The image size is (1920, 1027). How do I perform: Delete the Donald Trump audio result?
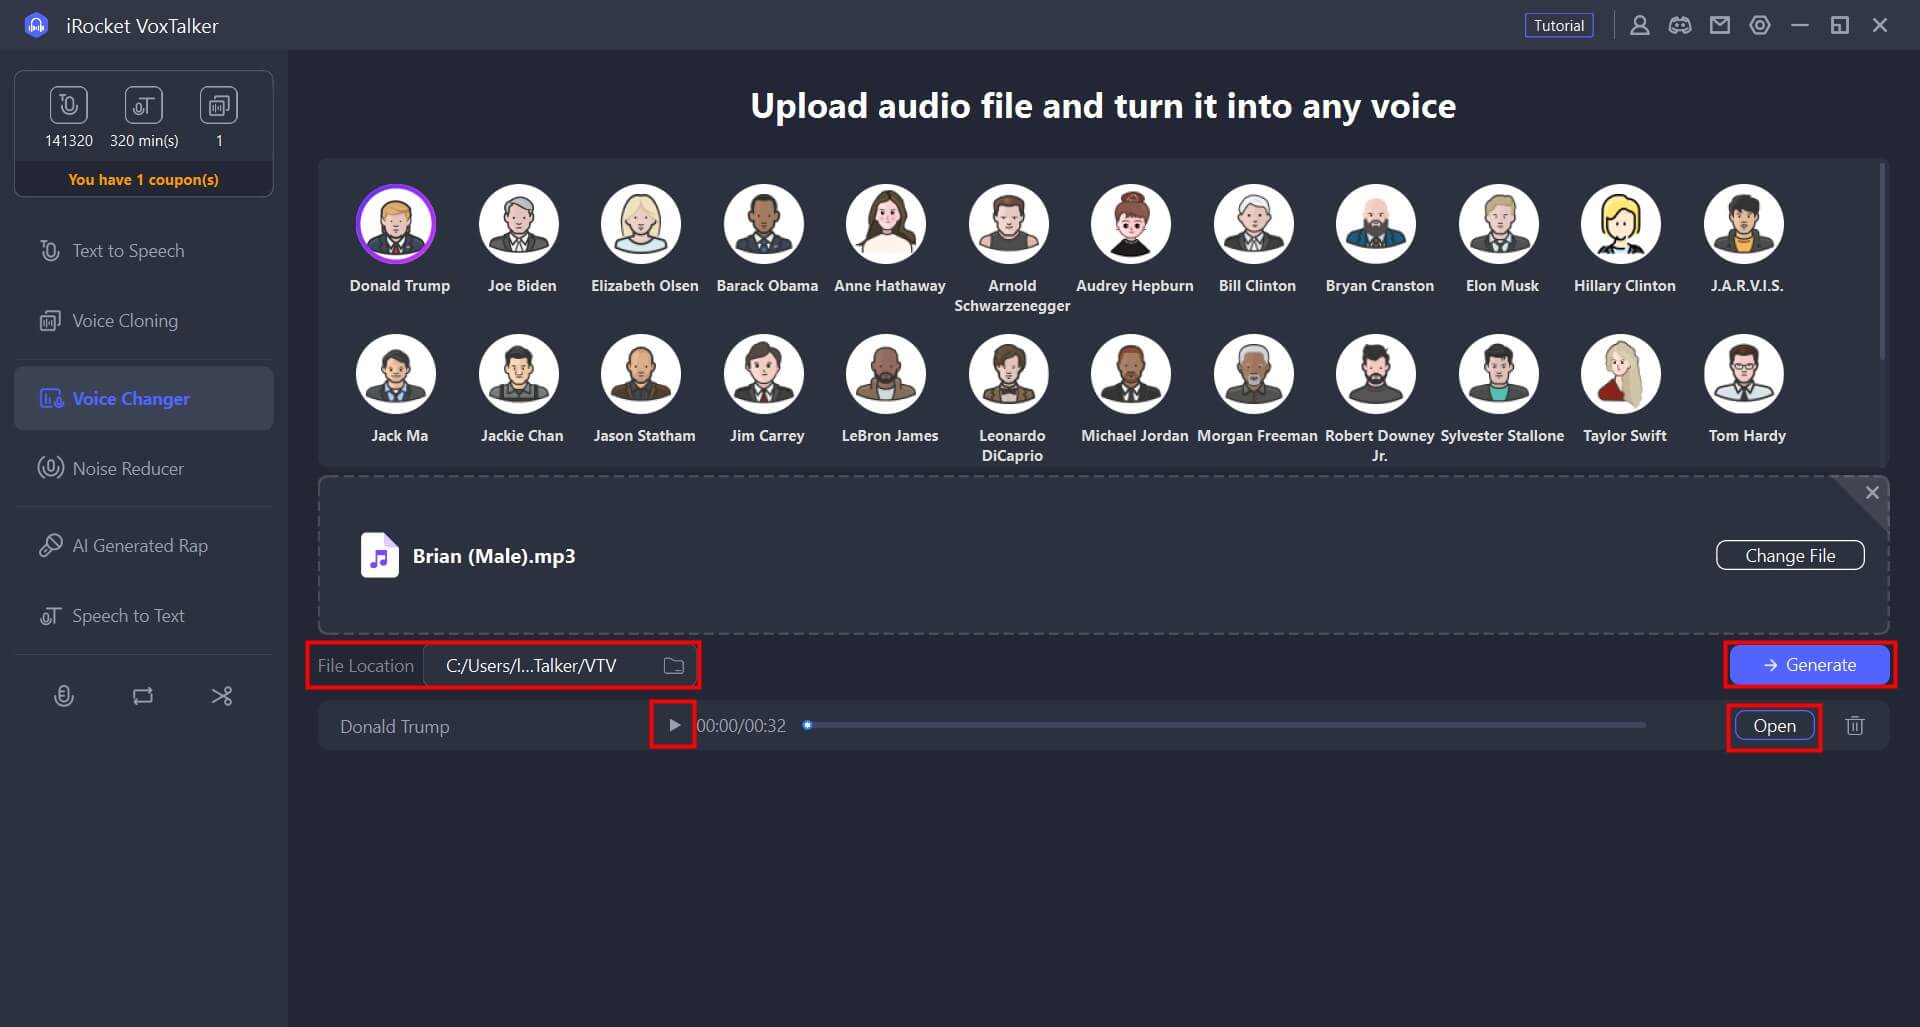[1855, 726]
